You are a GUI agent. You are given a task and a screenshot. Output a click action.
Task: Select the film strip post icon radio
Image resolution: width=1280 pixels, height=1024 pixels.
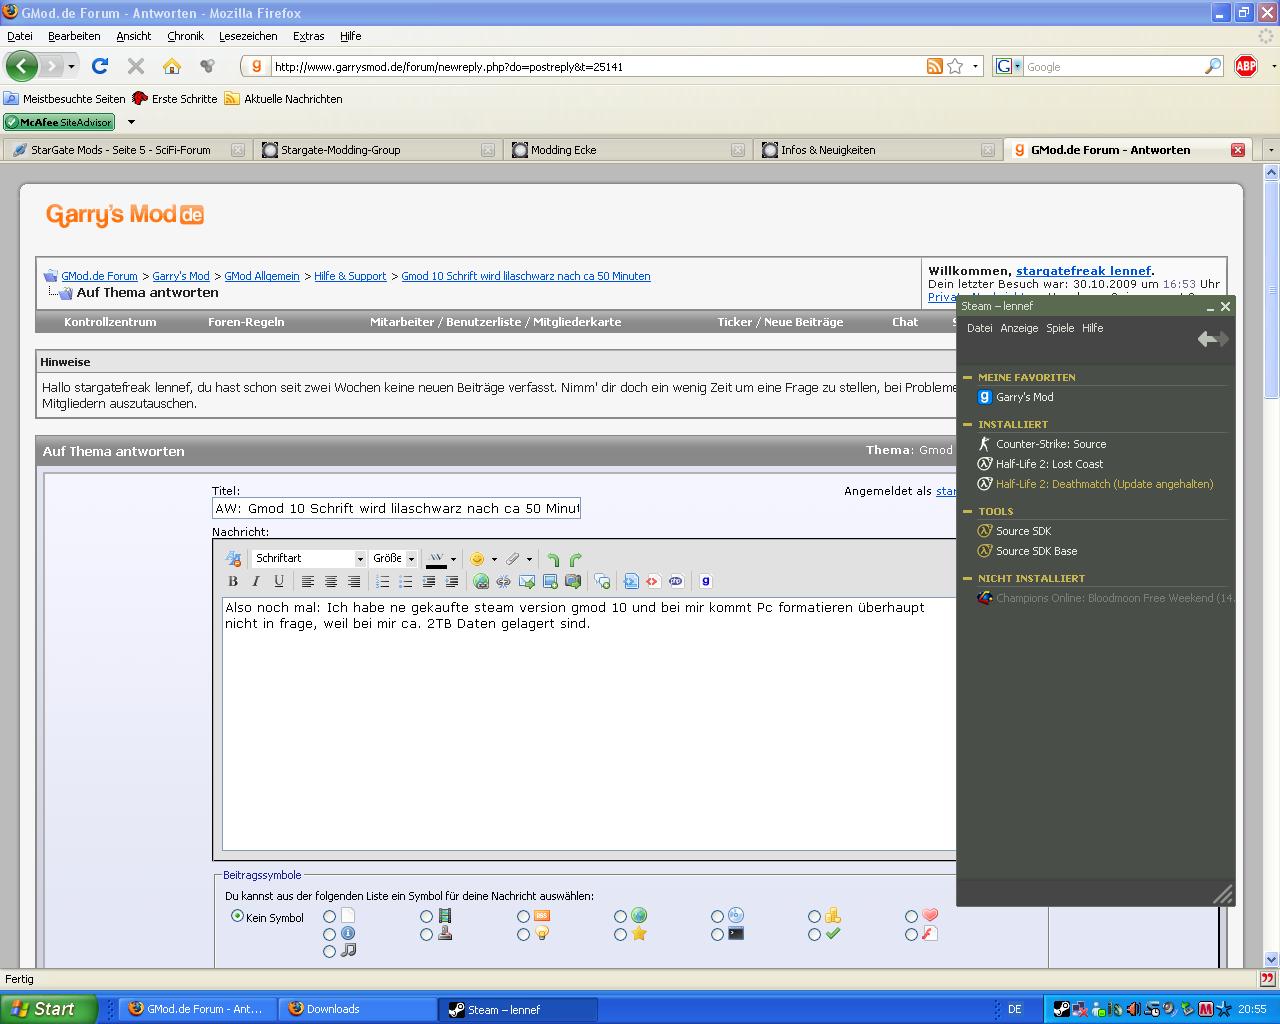427,916
